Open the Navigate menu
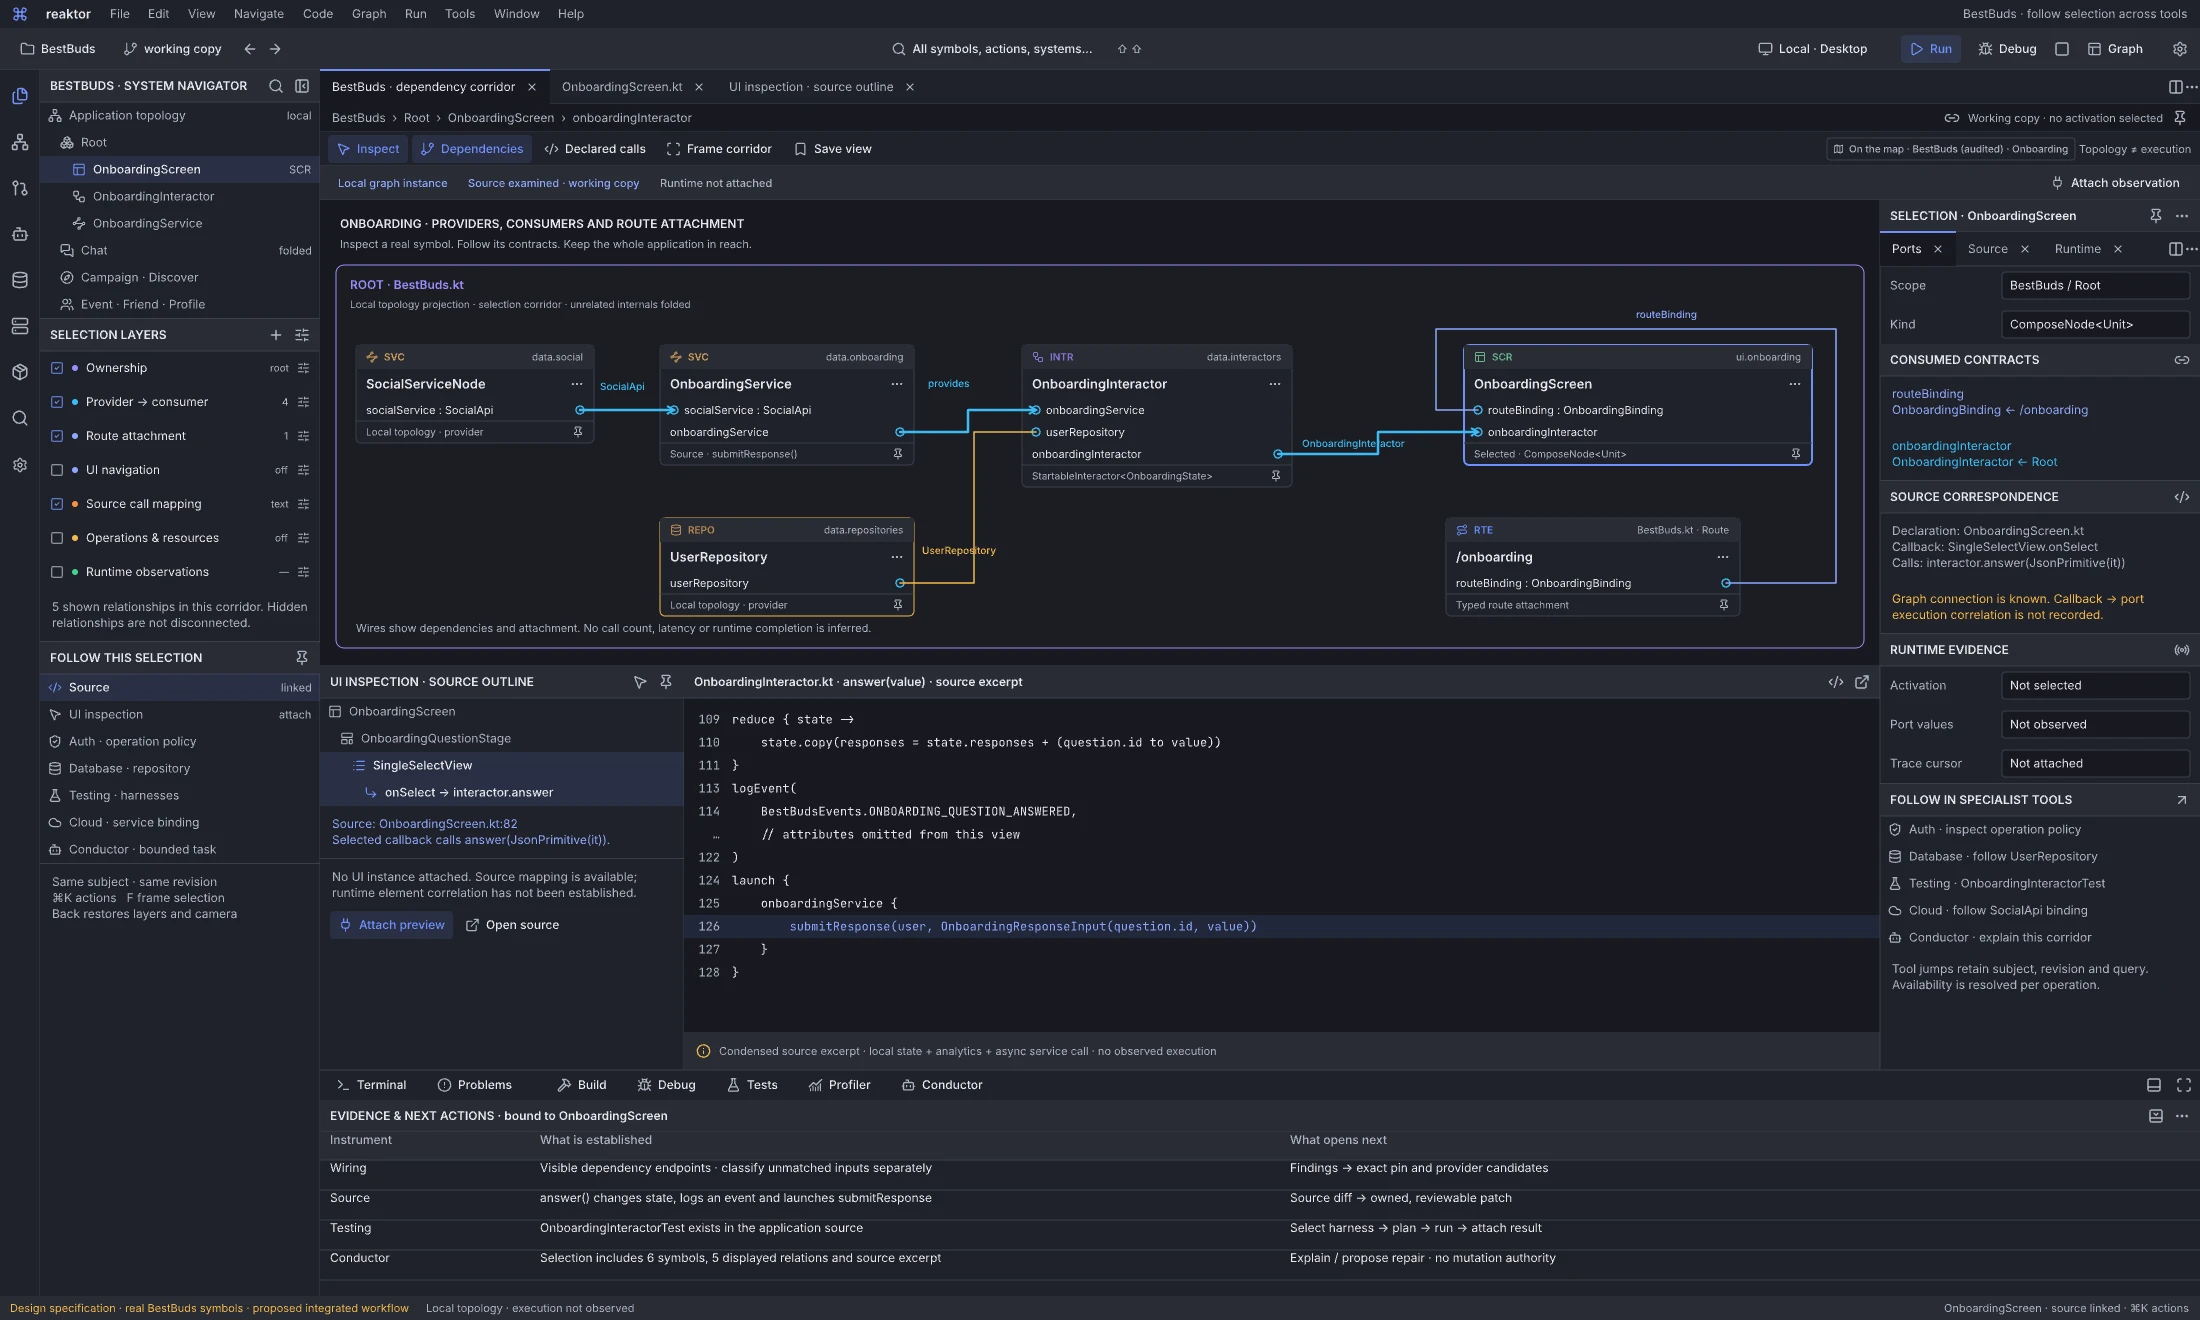Viewport: 2200px width, 1320px height. point(259,14)
